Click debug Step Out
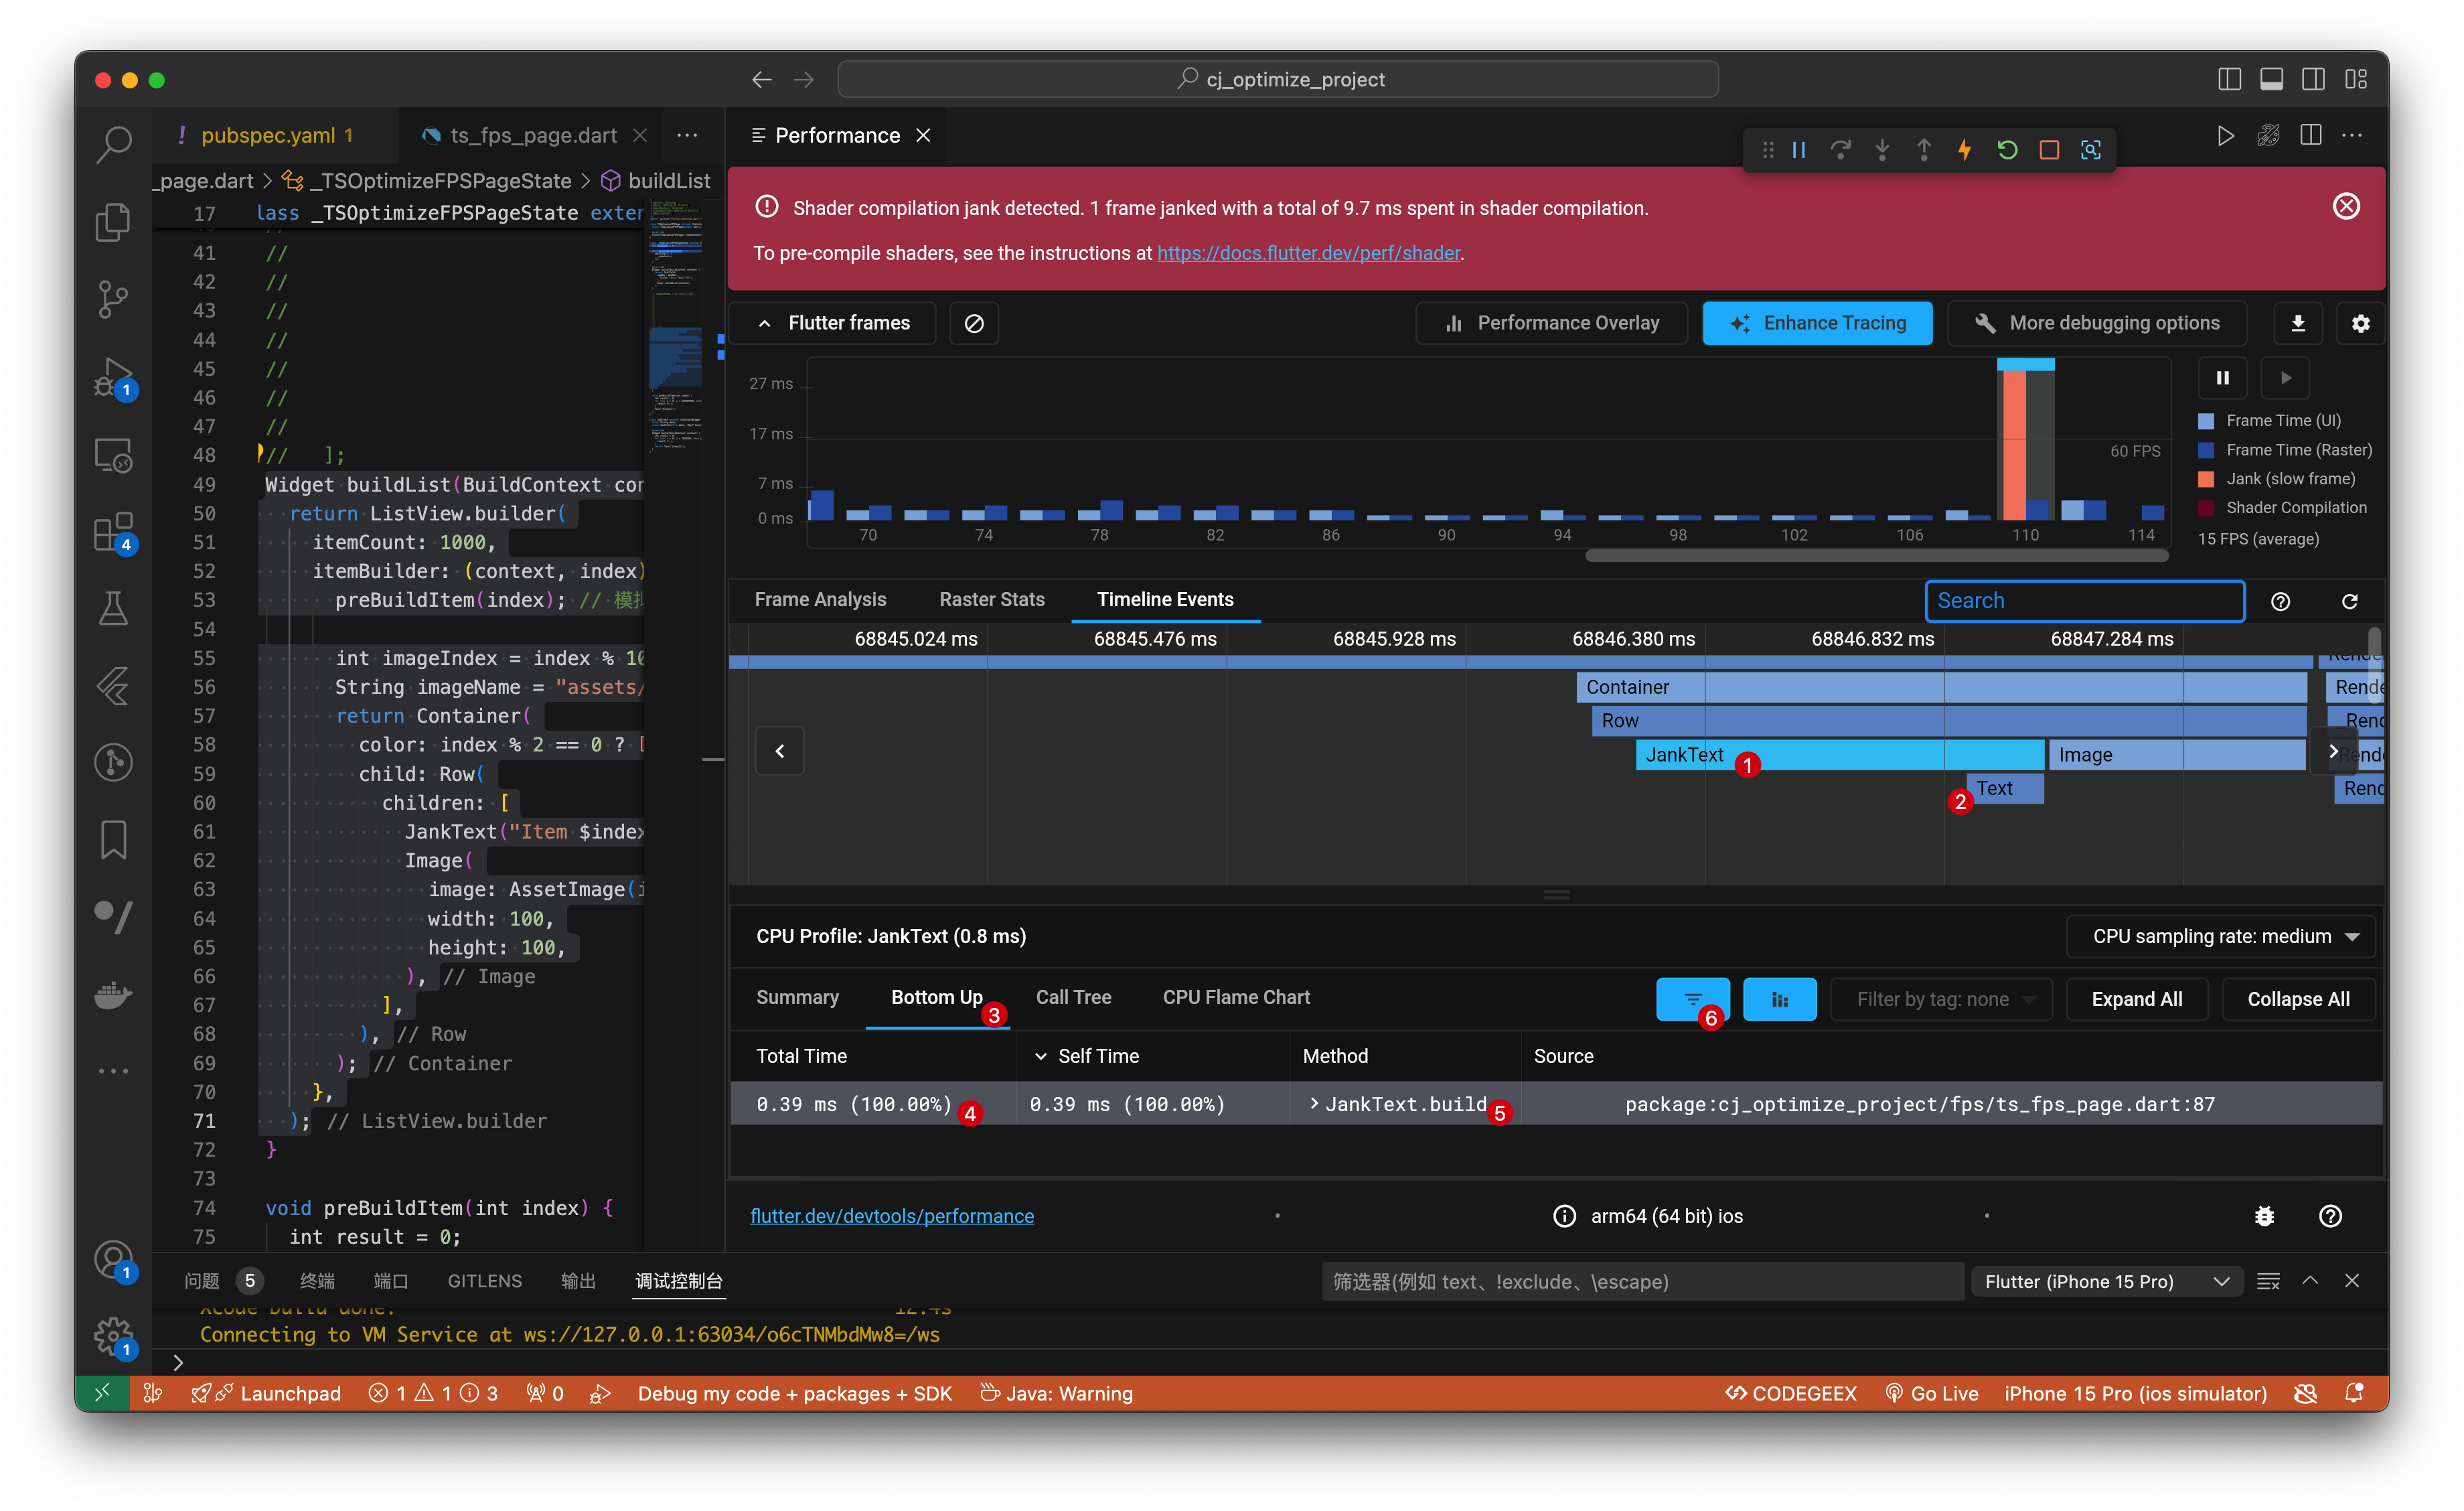The height and width of the screenshot is (1511, 2464). [1924, 150]
